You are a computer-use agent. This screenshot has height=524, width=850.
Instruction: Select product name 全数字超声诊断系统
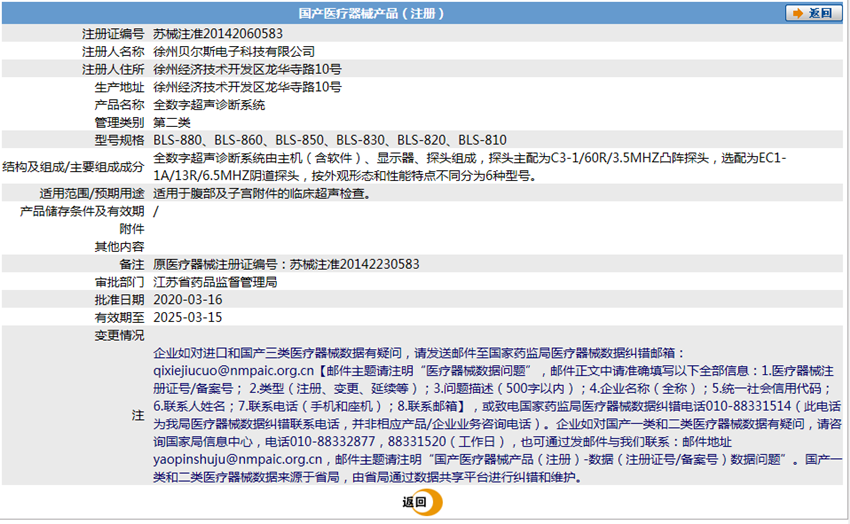209,105
